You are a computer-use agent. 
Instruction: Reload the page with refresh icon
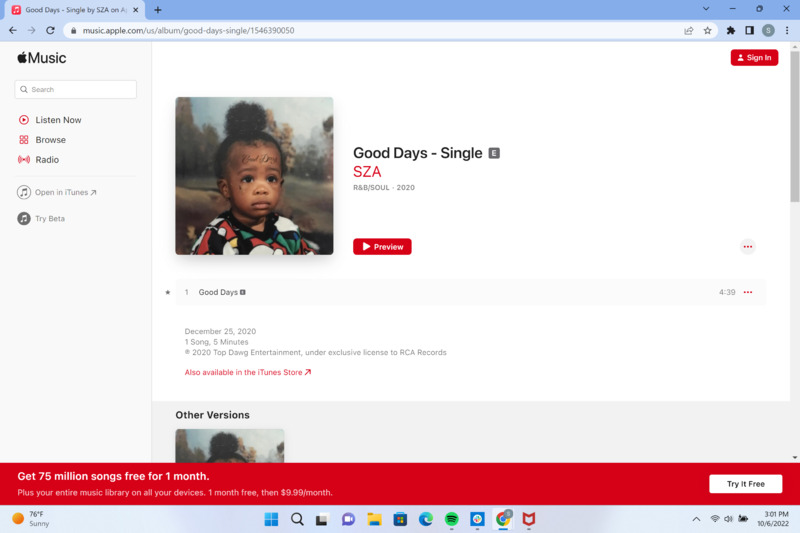tap(50, 30)
